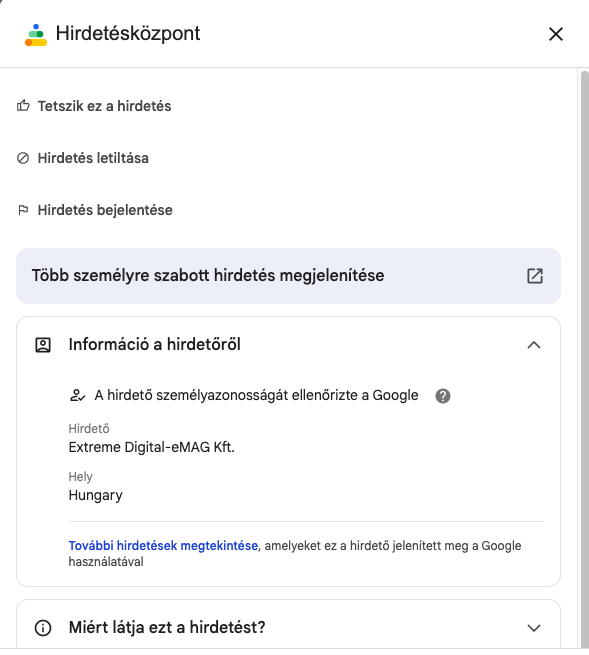Click the Miért látja ezt a hirdetést heading
This screenshot has height=655, width=589.
coord(167,627)
